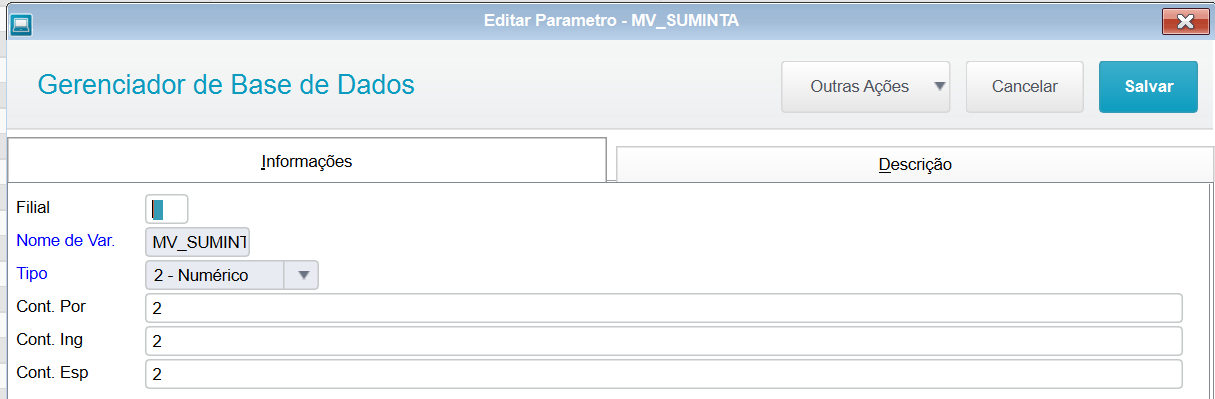1215x399 pixels.
Task: Click the Gerenciador de Base de Dados heading
Action: pyautogui.click(x=226, y=86)
